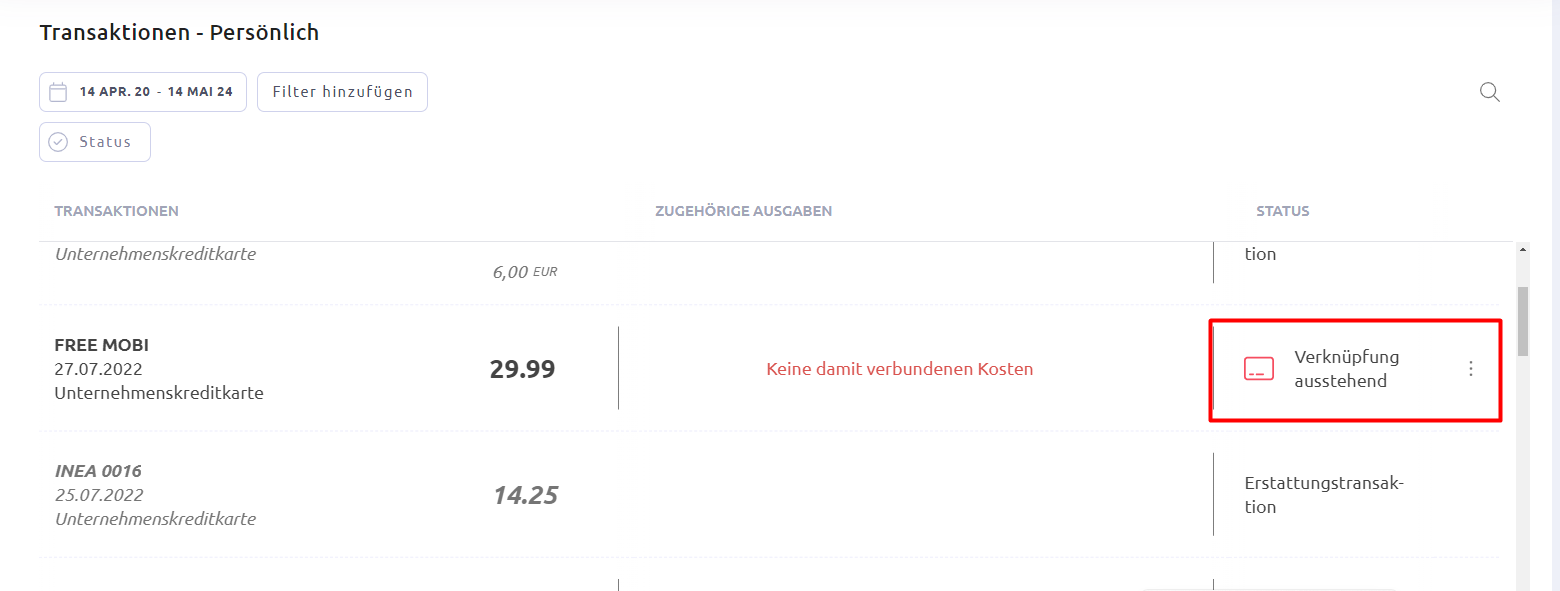Open the search magnifier icon
Image resolution: width=1560 pixels, height=591 pixels.
(1489, 92)
